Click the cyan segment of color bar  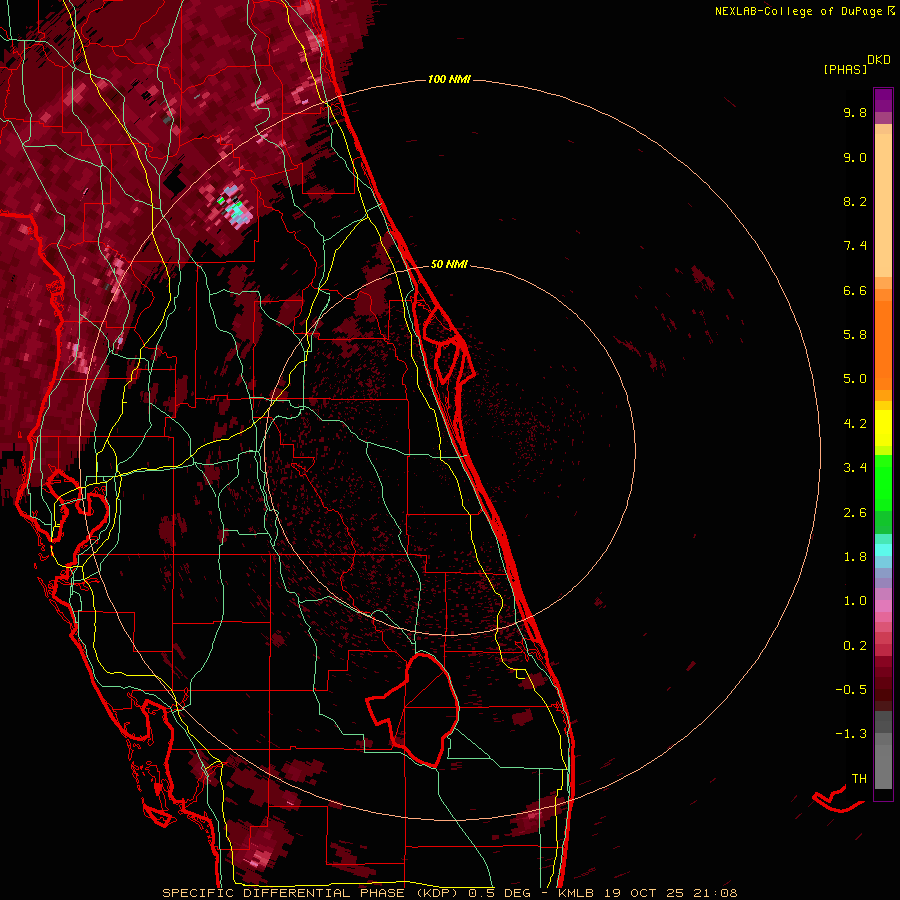pos(883,550)
